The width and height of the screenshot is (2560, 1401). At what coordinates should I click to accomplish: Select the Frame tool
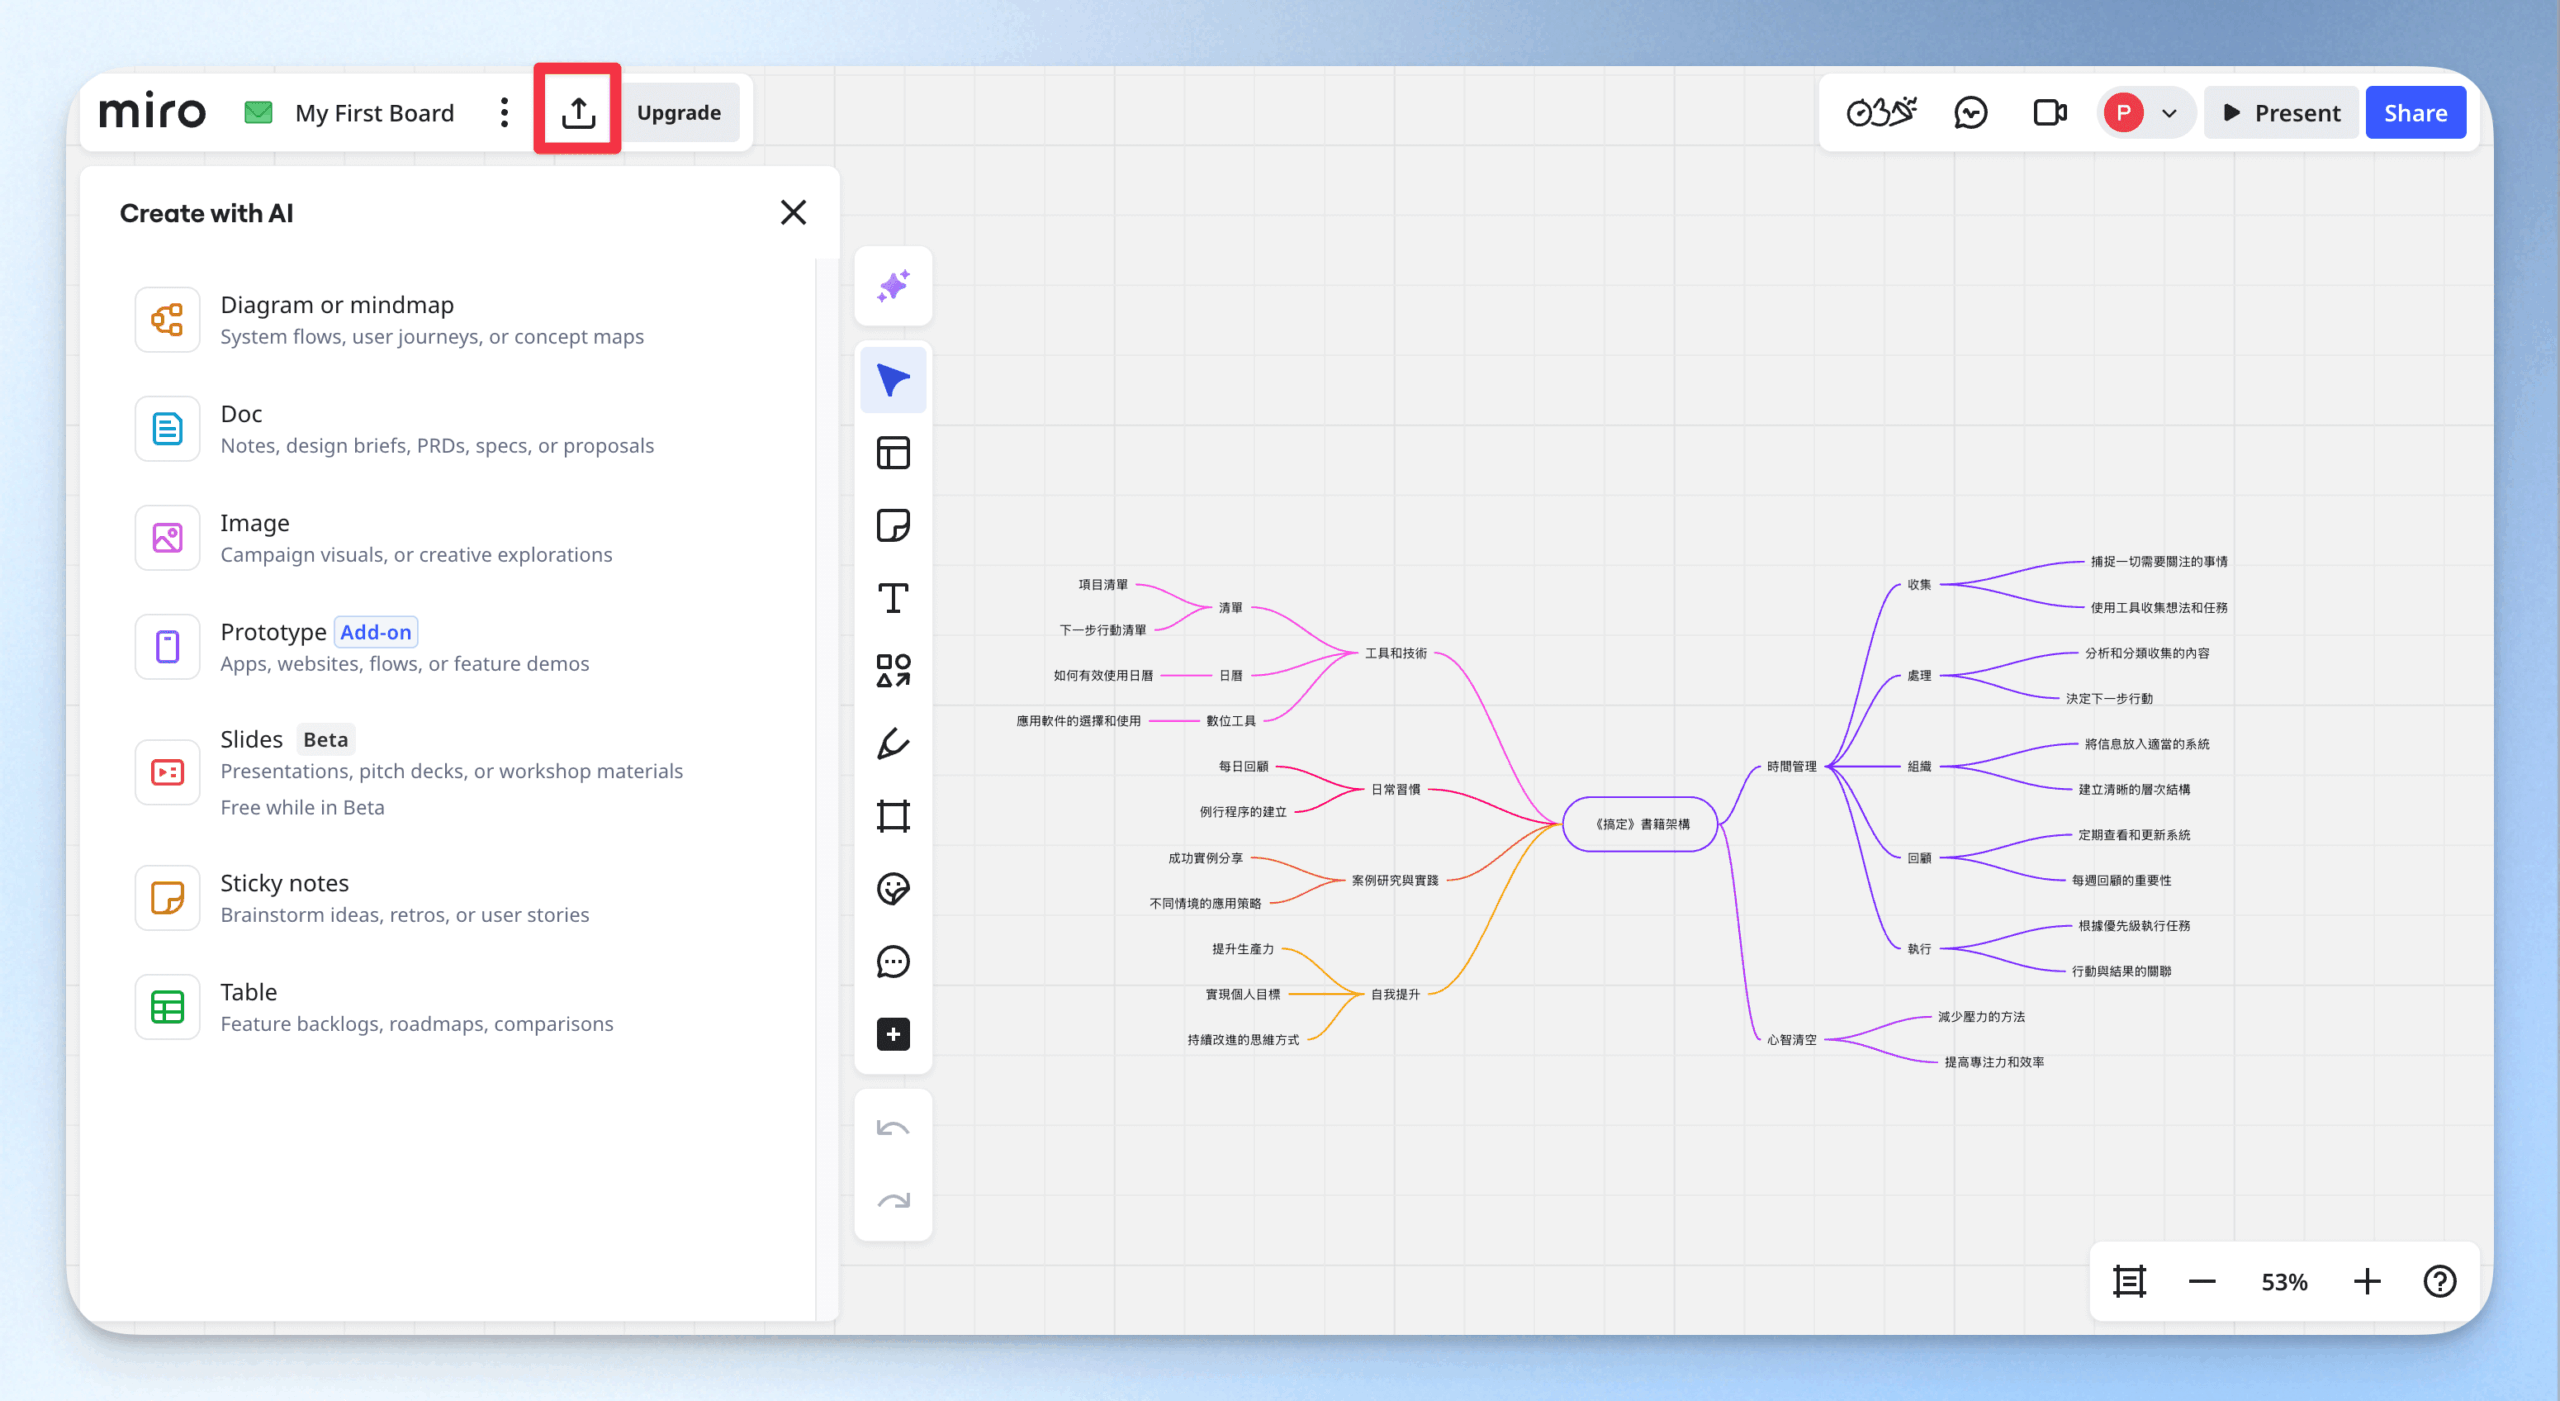pos(893,816)
